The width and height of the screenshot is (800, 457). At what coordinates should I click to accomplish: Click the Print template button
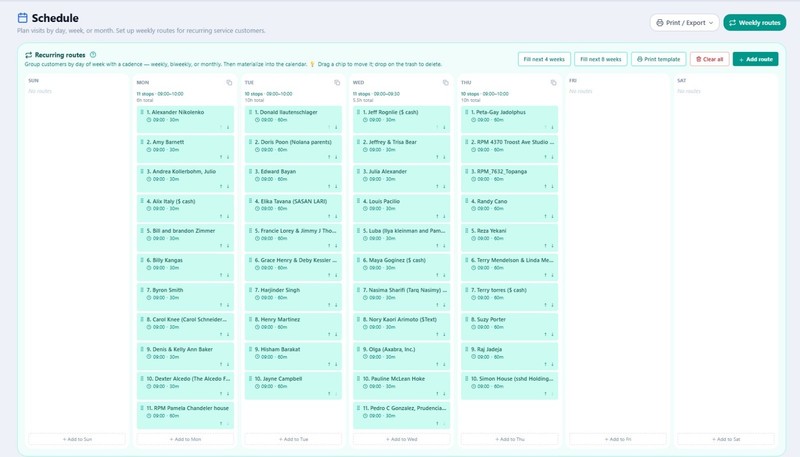click(659, 59)
